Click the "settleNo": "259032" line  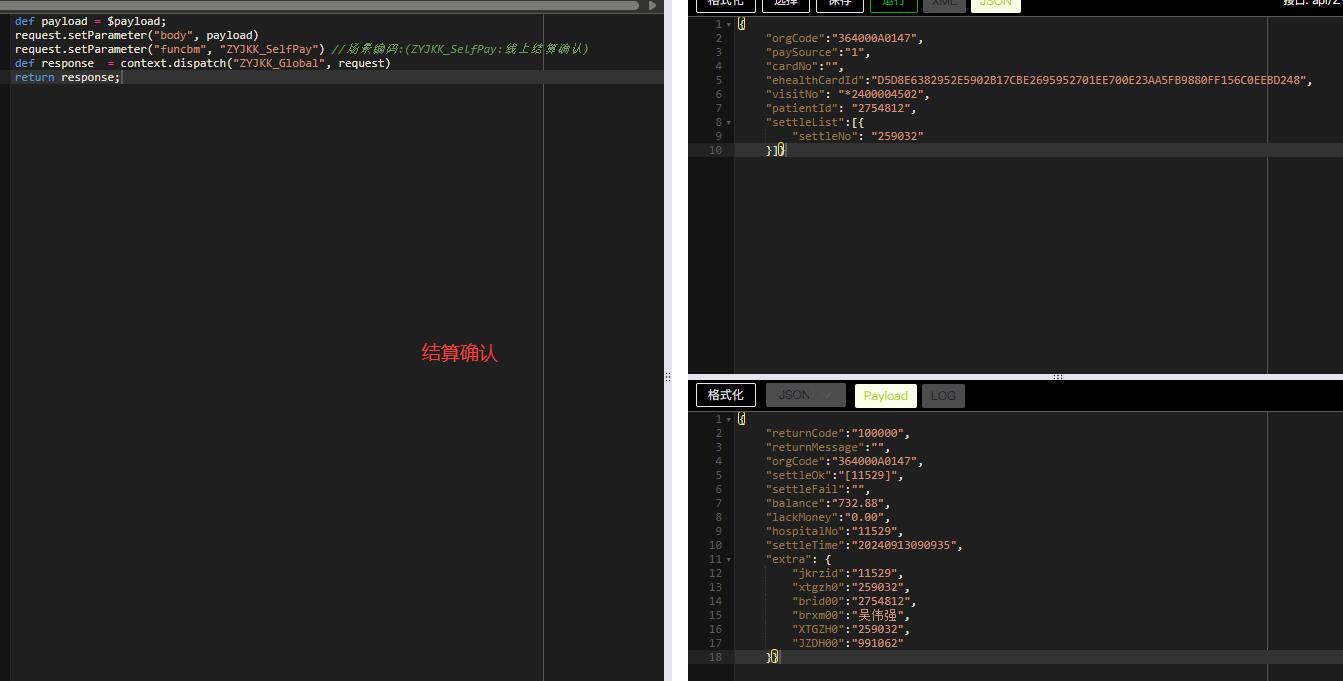[x=858, y=136]
